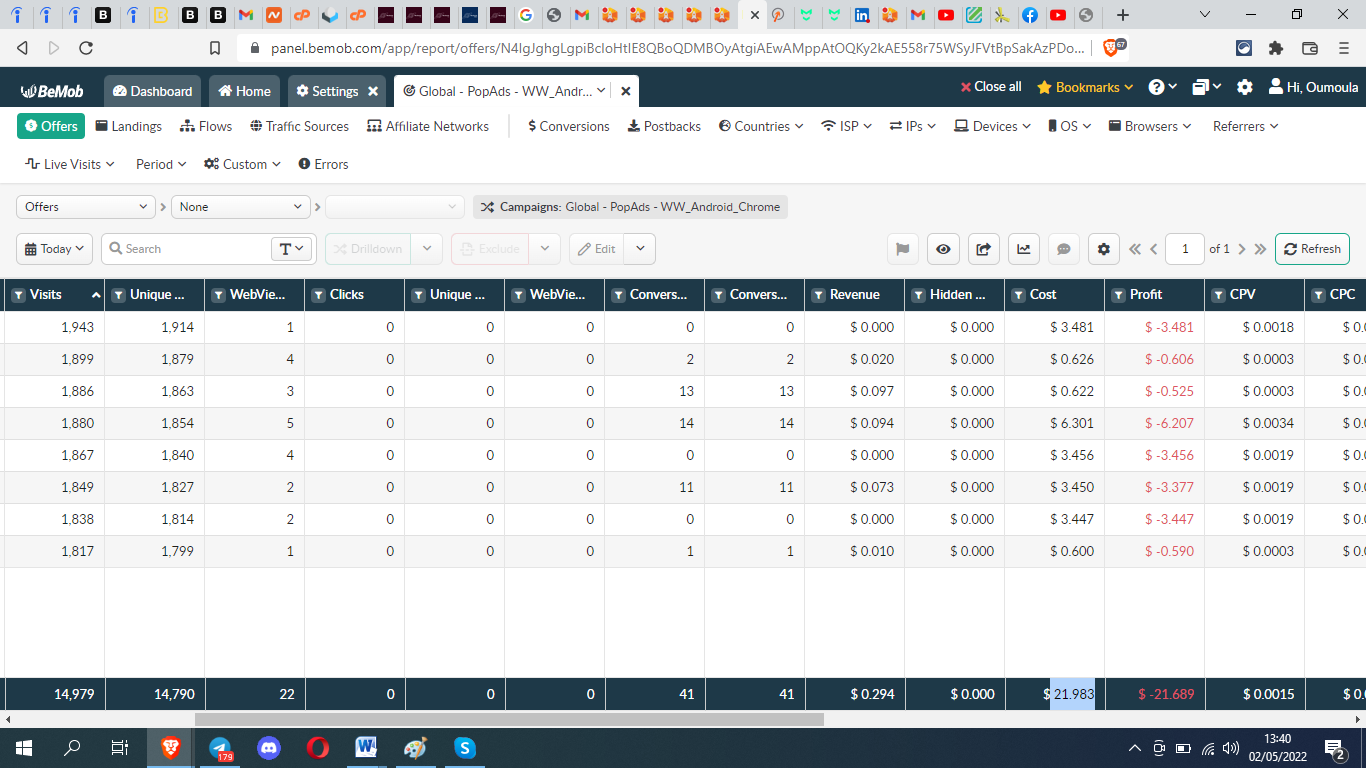Click the export/share icon in report toolbar
1366x768 pixels.
(x=983, y=249)
